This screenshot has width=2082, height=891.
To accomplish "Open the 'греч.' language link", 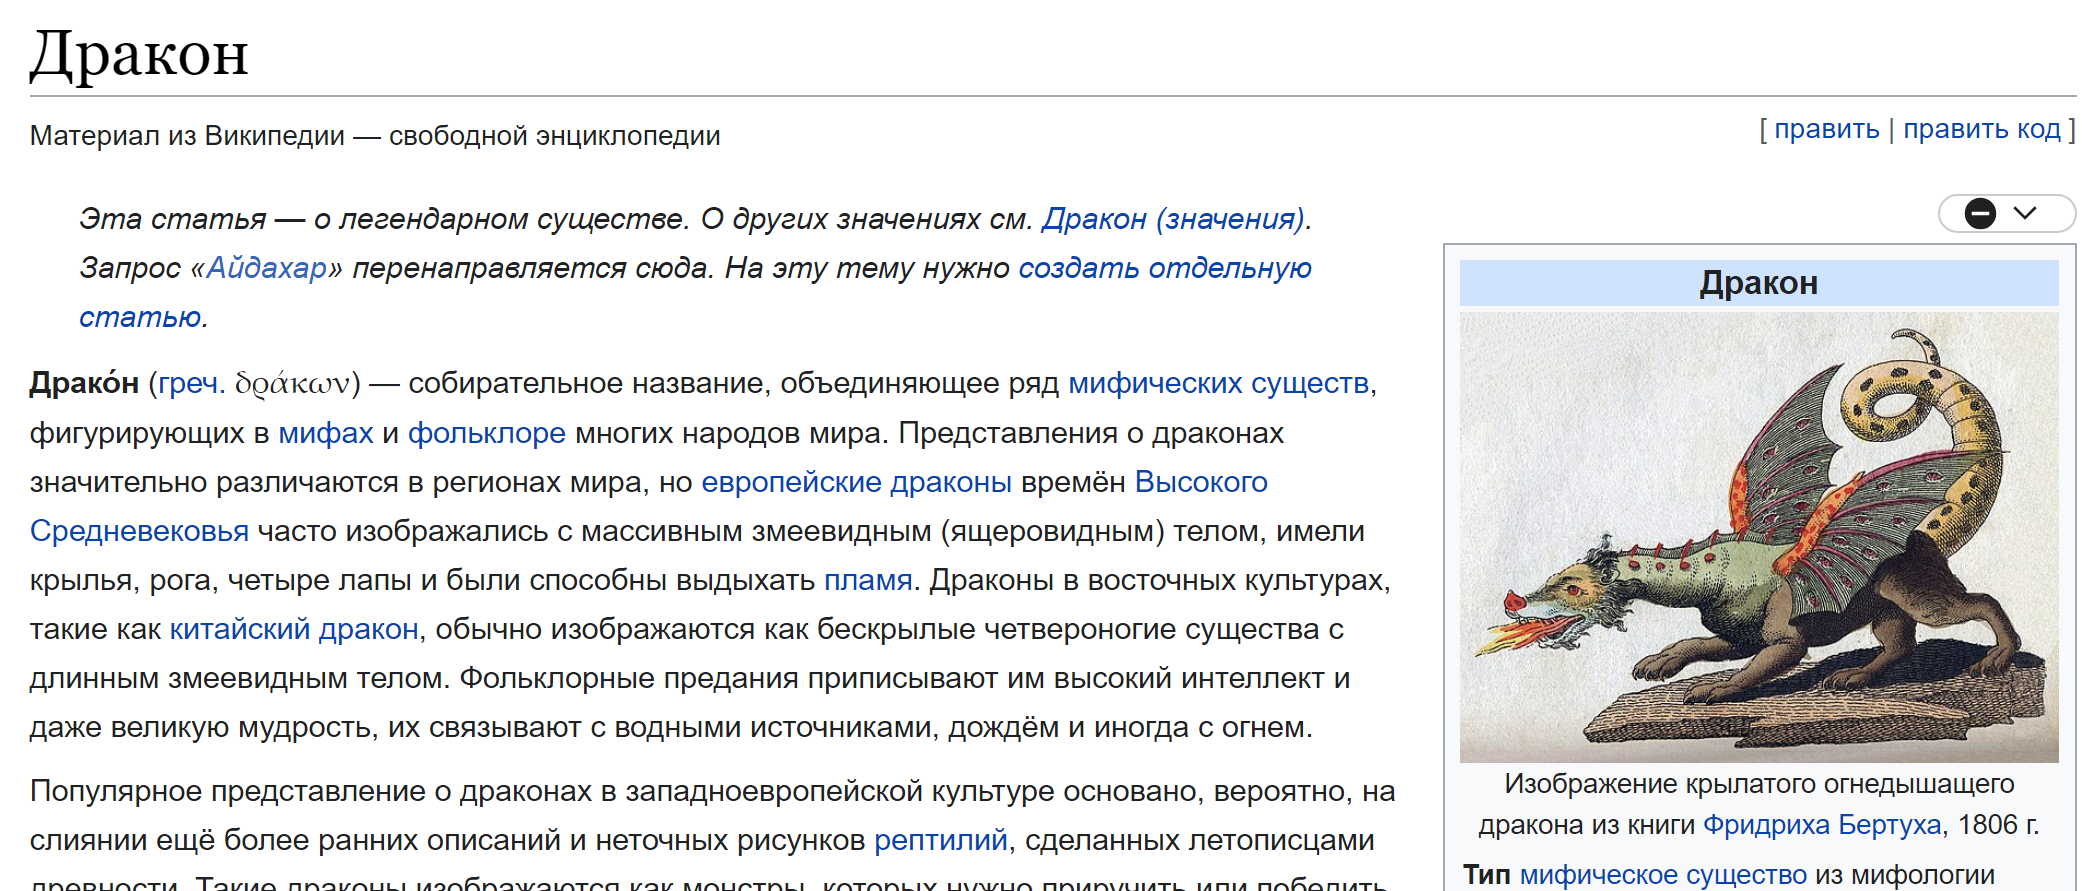I will (192, 383).
